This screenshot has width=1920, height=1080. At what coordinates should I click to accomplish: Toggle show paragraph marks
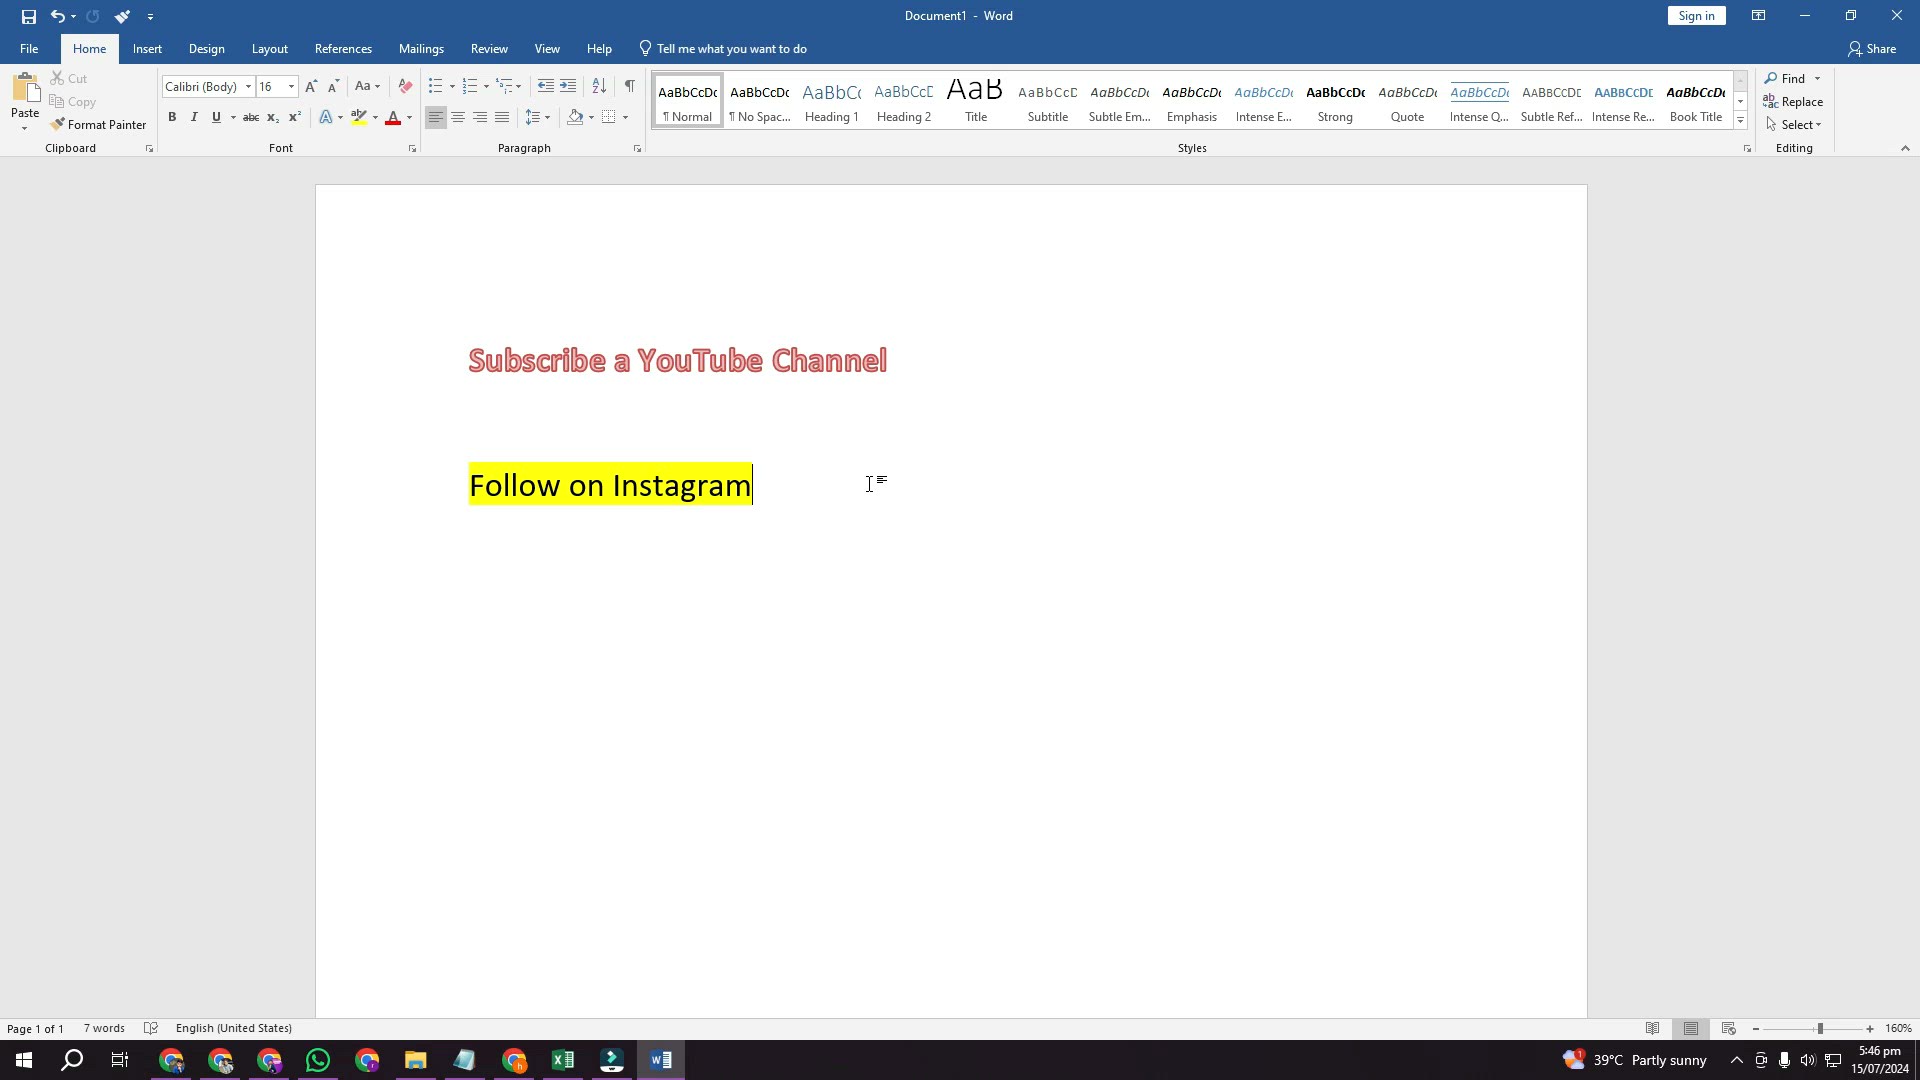click(629, 87)
